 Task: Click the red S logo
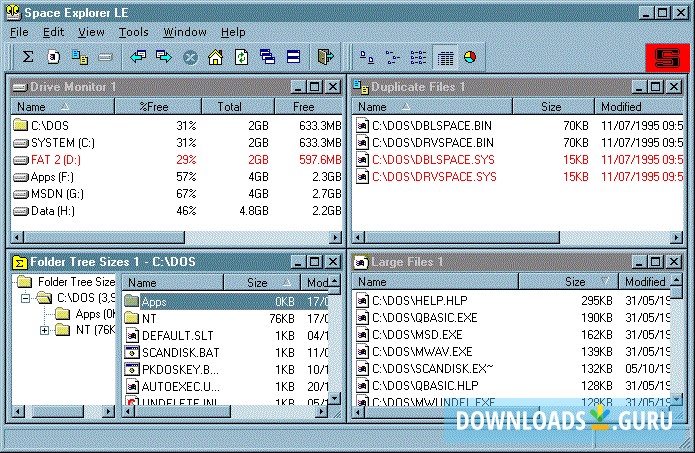[x=668, y=58]
